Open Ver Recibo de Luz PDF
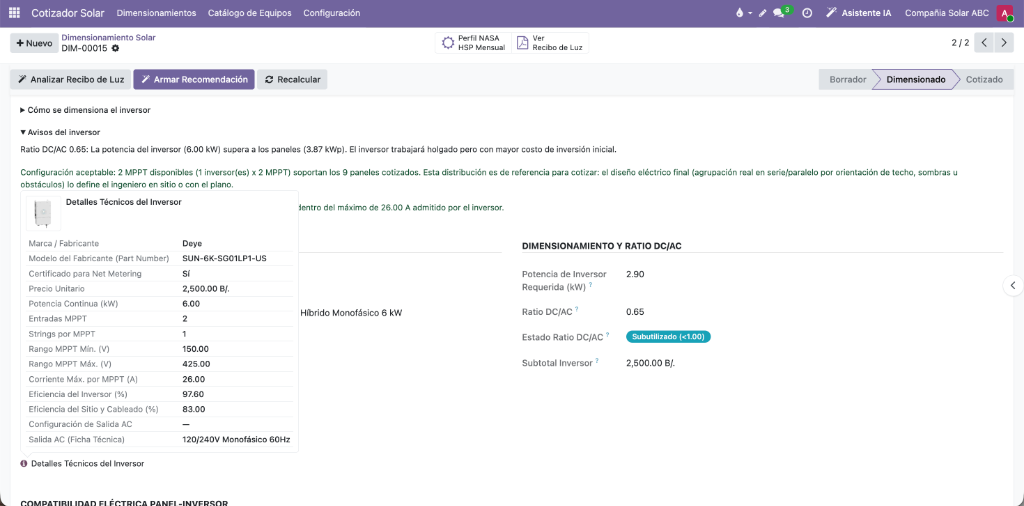The width and height of the screenshot is (1024, 506). 550,43
